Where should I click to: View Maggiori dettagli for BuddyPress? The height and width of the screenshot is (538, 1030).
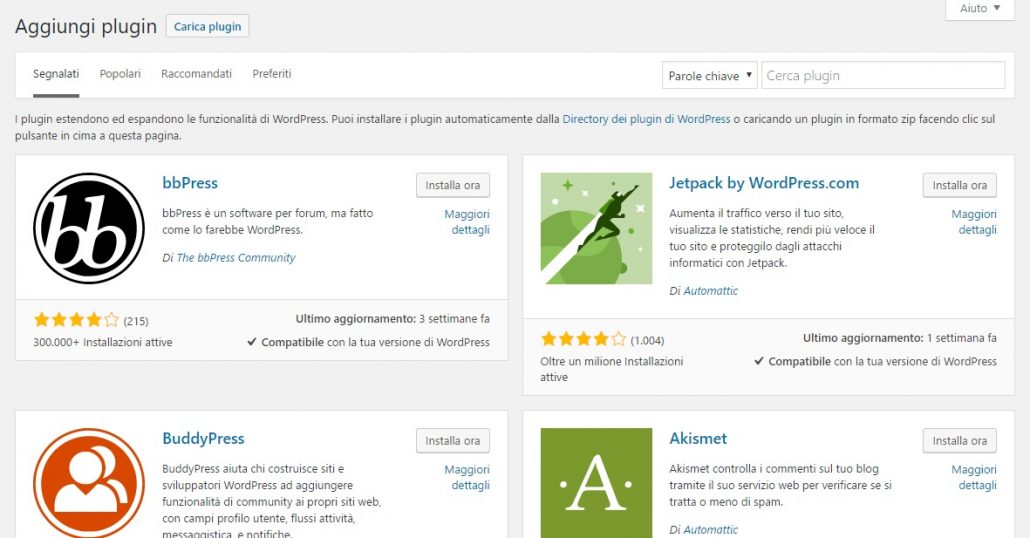click(x=467, y=478)
